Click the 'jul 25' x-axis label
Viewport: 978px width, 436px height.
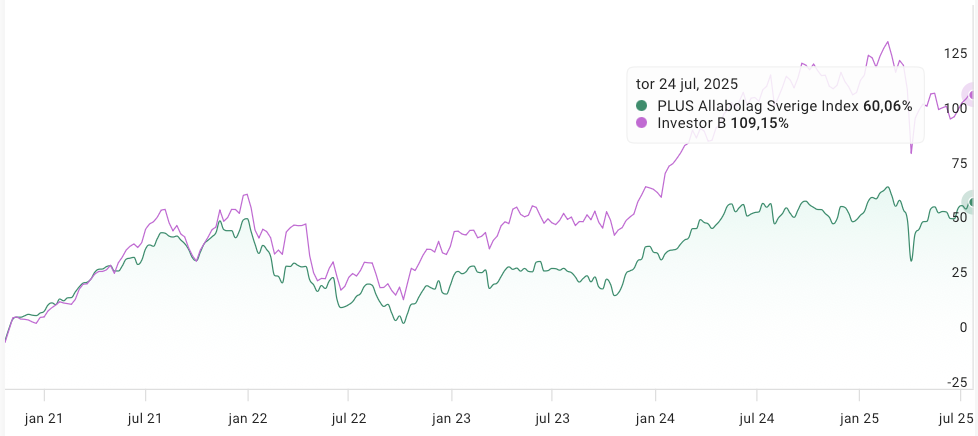click(956, 418)
